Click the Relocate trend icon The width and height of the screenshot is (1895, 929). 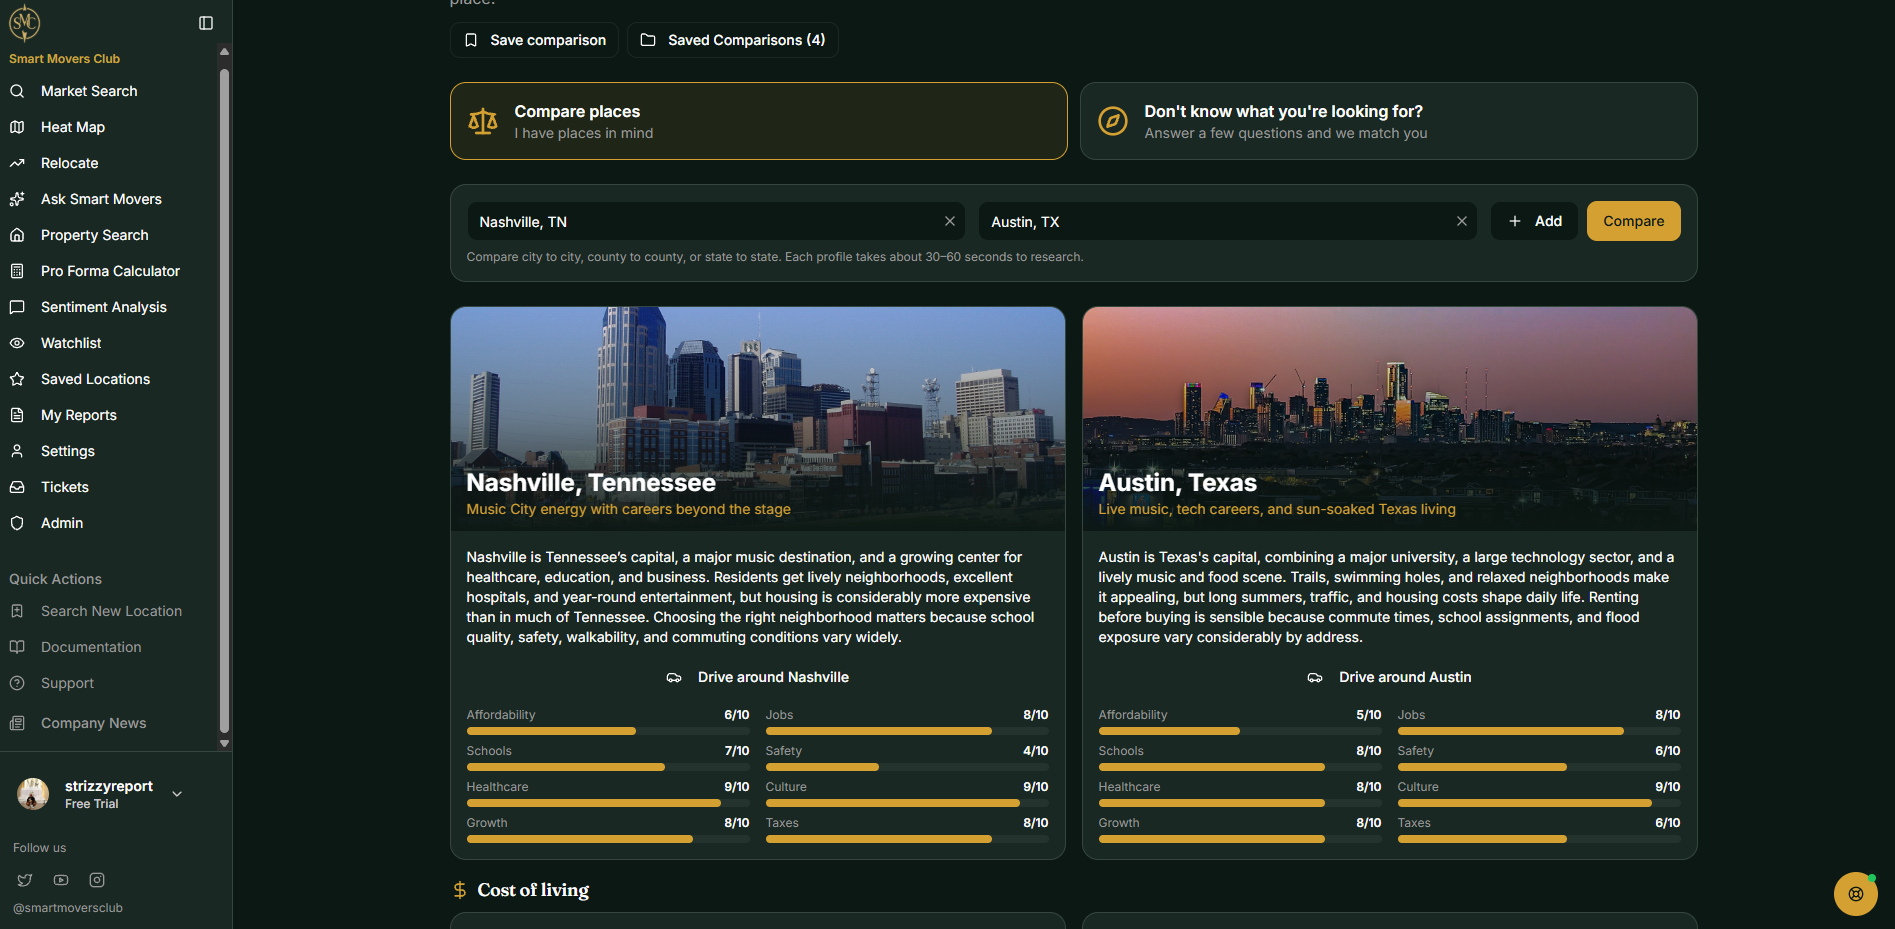pos(17,163)
